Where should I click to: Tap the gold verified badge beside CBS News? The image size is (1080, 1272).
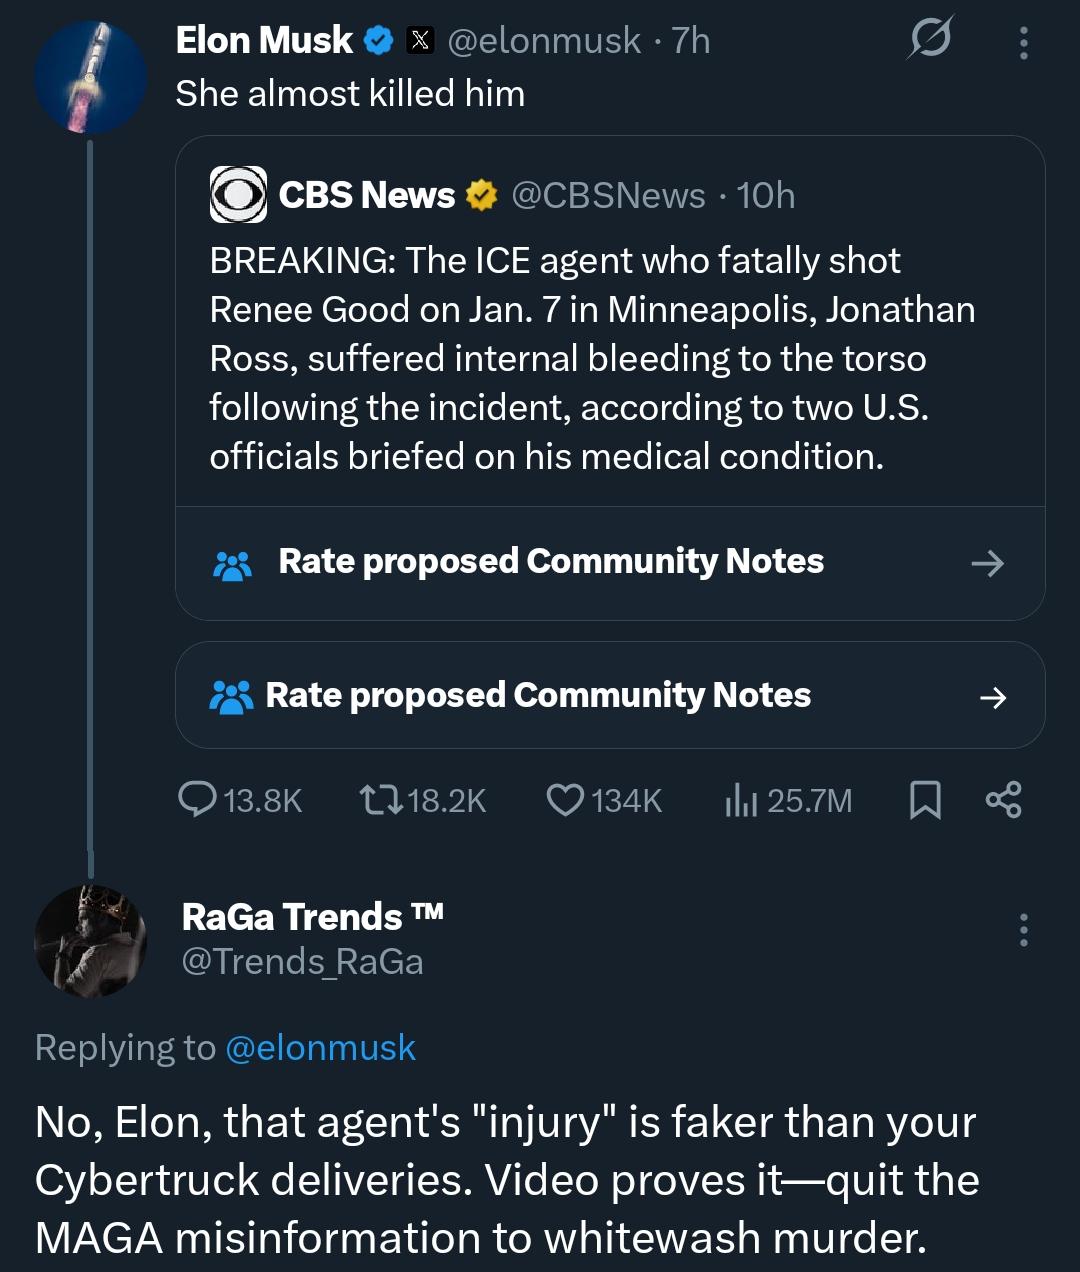pos(482,195)
